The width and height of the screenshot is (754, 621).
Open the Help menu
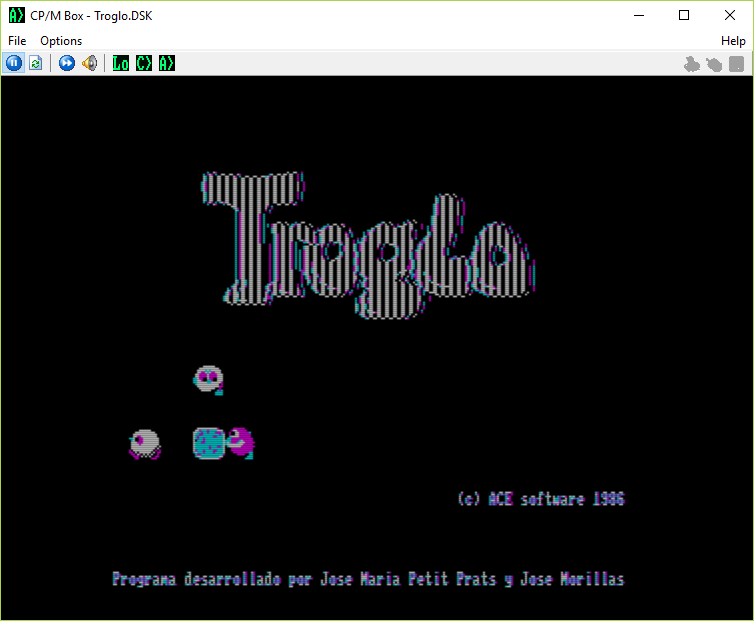click(x=733, y=41)
